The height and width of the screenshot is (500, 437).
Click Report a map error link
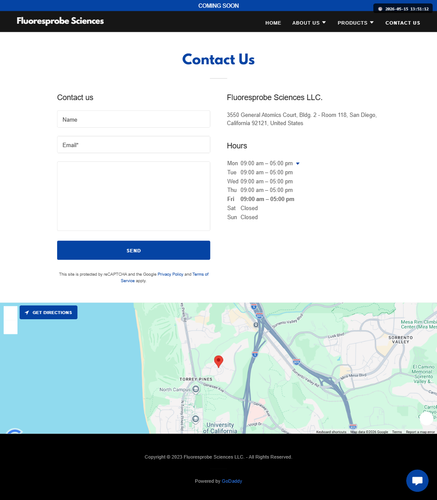point(420,432)
